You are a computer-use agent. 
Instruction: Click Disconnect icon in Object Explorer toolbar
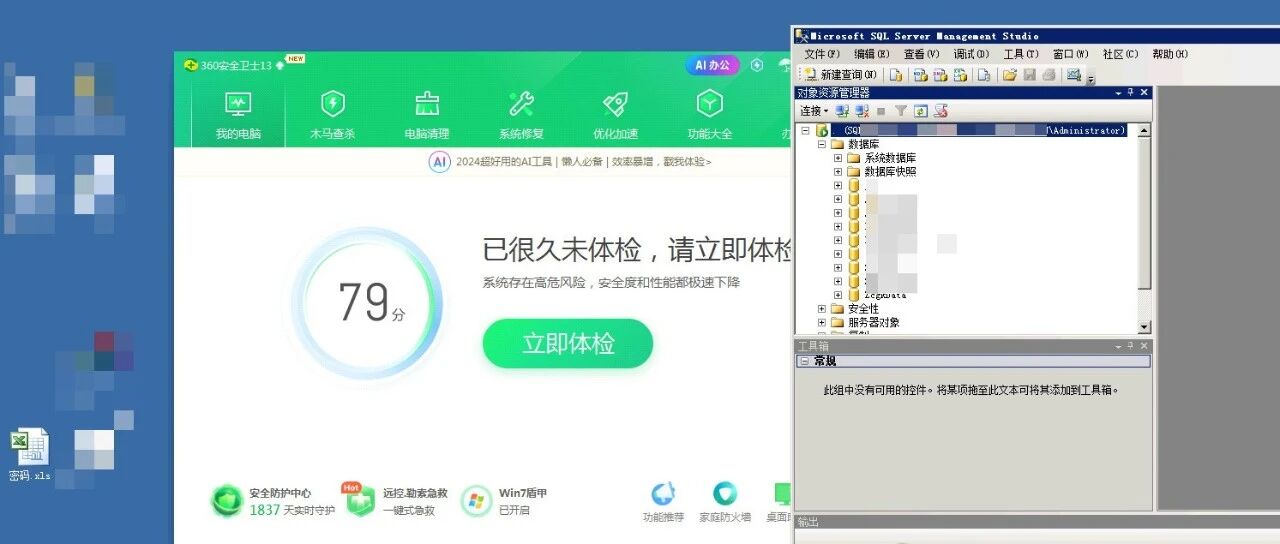(x=862, y=111)
